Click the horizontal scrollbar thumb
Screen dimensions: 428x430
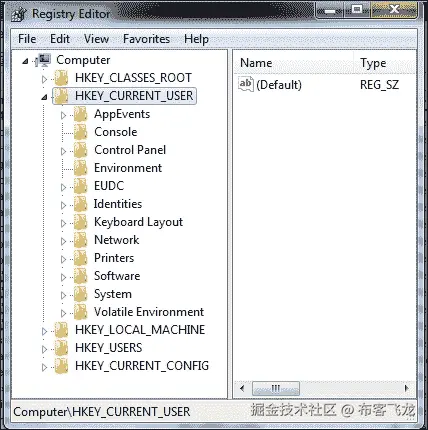pyautogui.click(x=276, y=388)
